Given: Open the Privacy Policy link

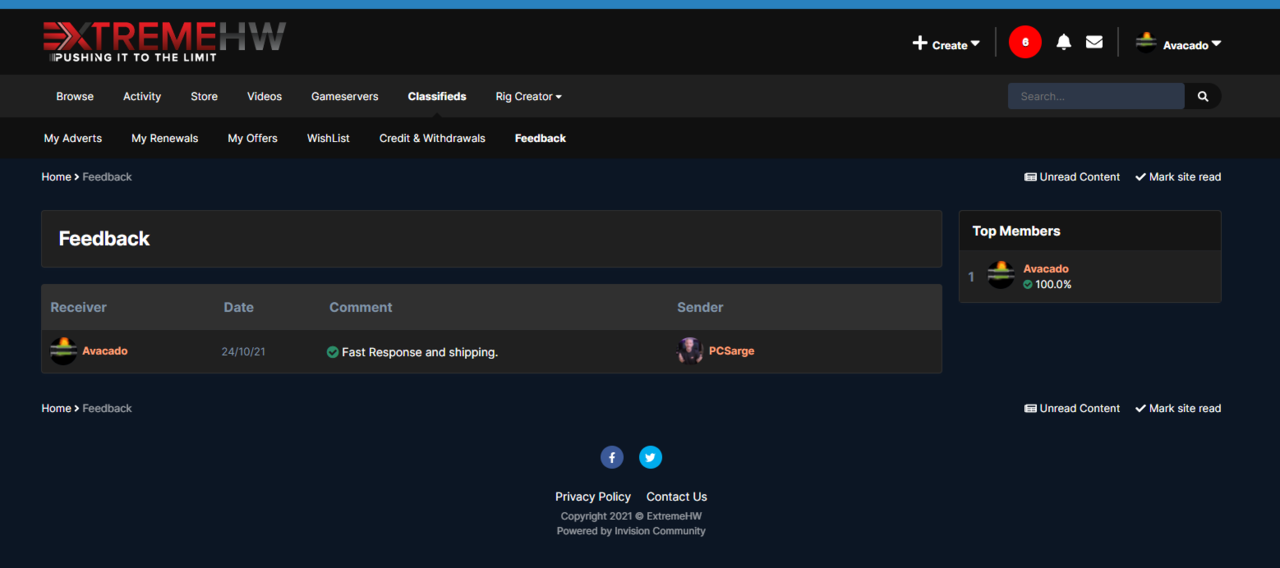Looking at the screenshot, I should (593, 496).
